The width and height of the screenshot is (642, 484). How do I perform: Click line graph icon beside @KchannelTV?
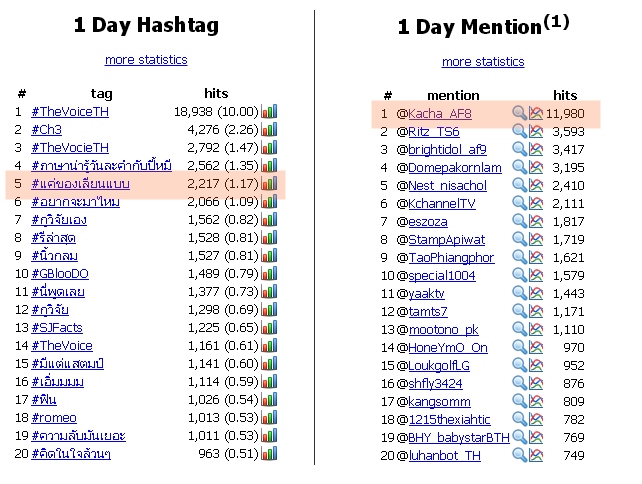click(x=536, y=203)
